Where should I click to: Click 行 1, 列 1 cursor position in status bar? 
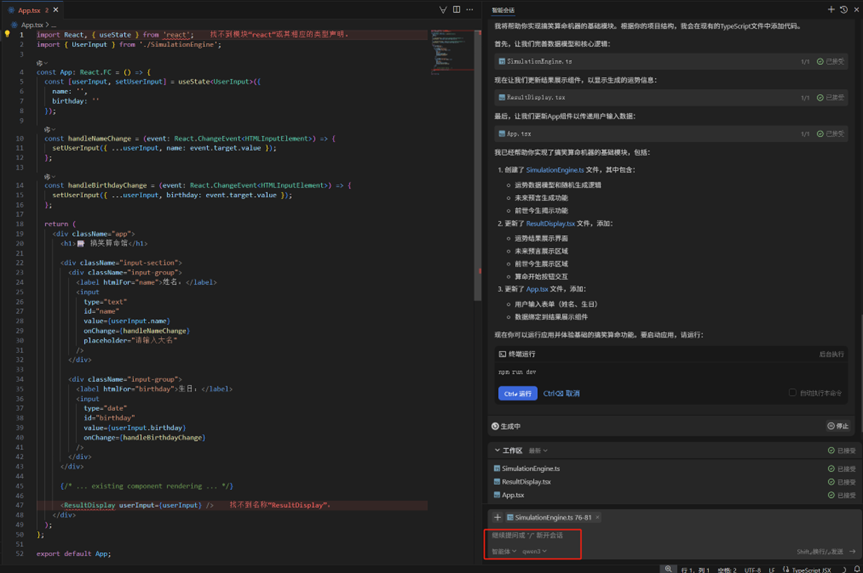point(695,570)
